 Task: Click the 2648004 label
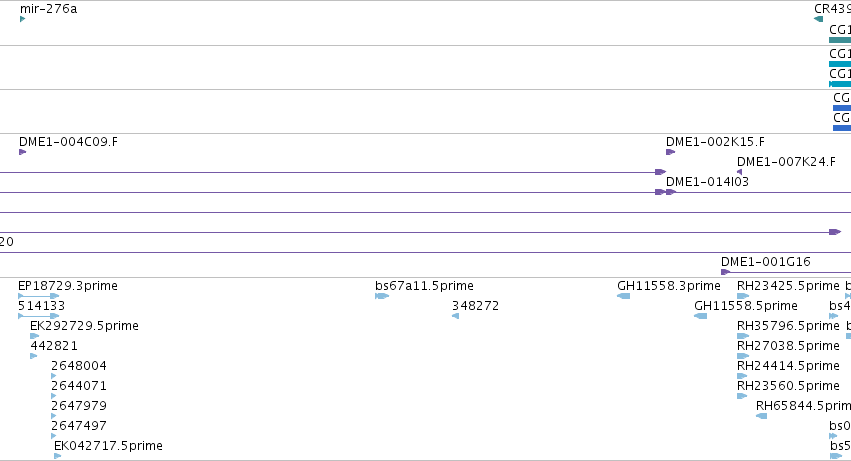point(79,366)
